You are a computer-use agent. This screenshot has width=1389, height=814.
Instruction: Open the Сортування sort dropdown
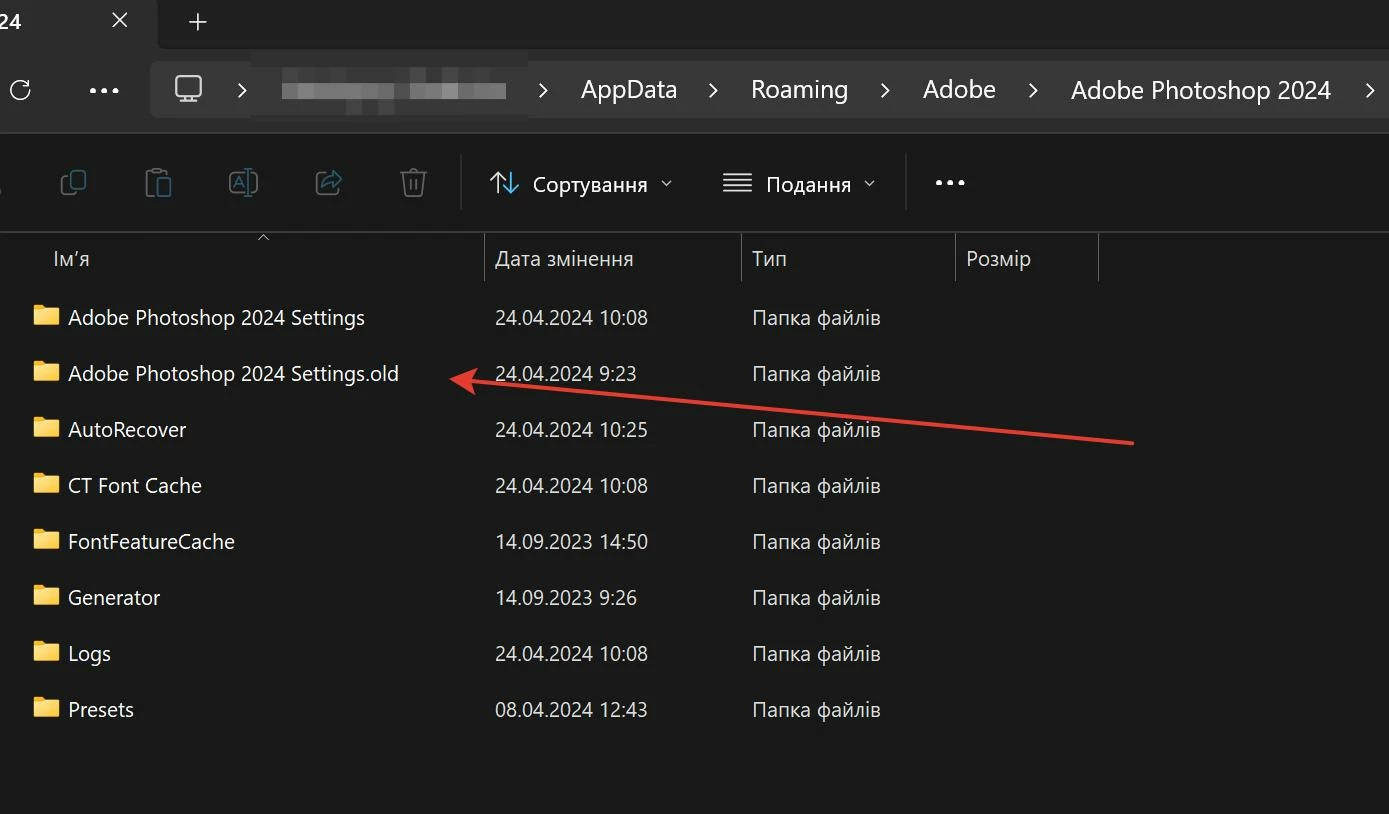581,184
